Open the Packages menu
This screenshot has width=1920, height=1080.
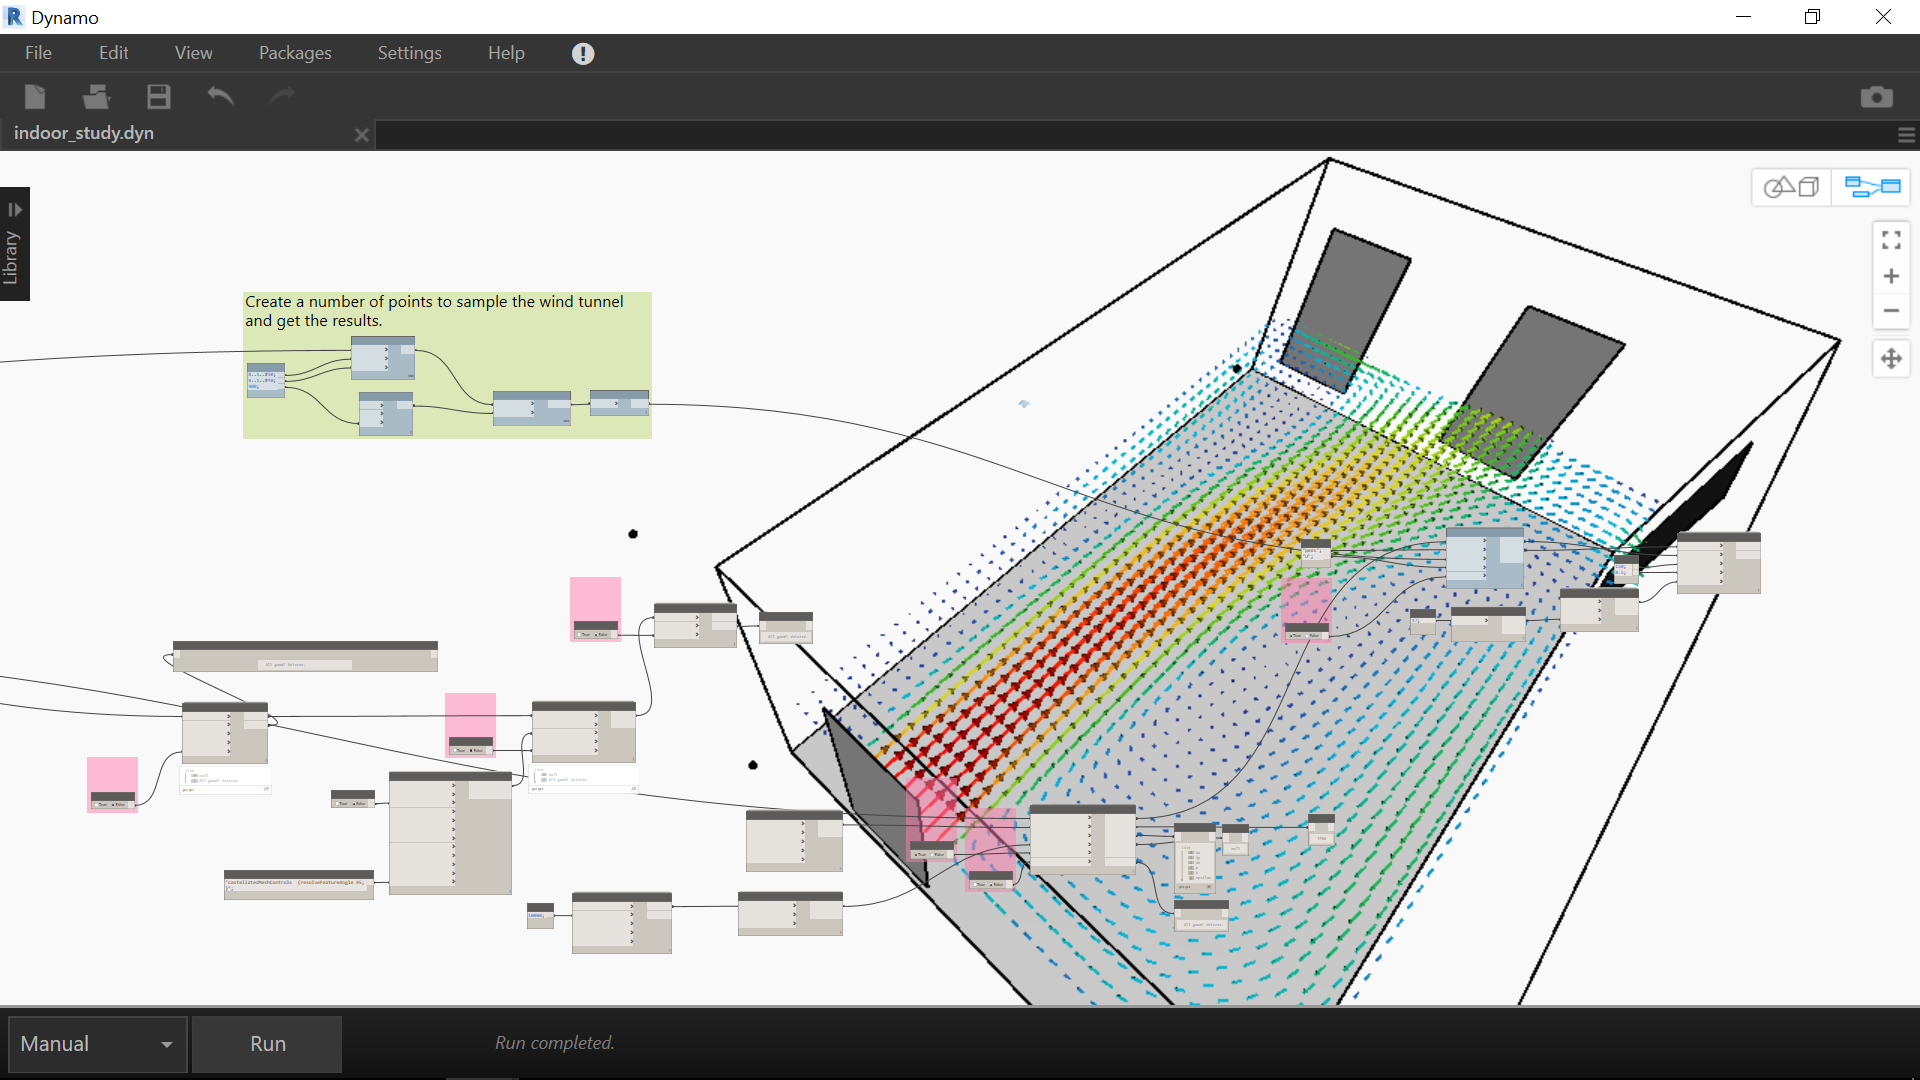click(295, 53)
